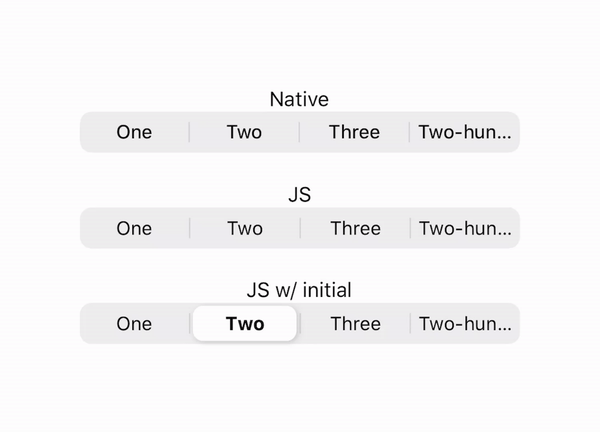The width and height of the screenshot is (600, 432).
Task: Click divider between One and Two in middle JS
Action: 189,228
